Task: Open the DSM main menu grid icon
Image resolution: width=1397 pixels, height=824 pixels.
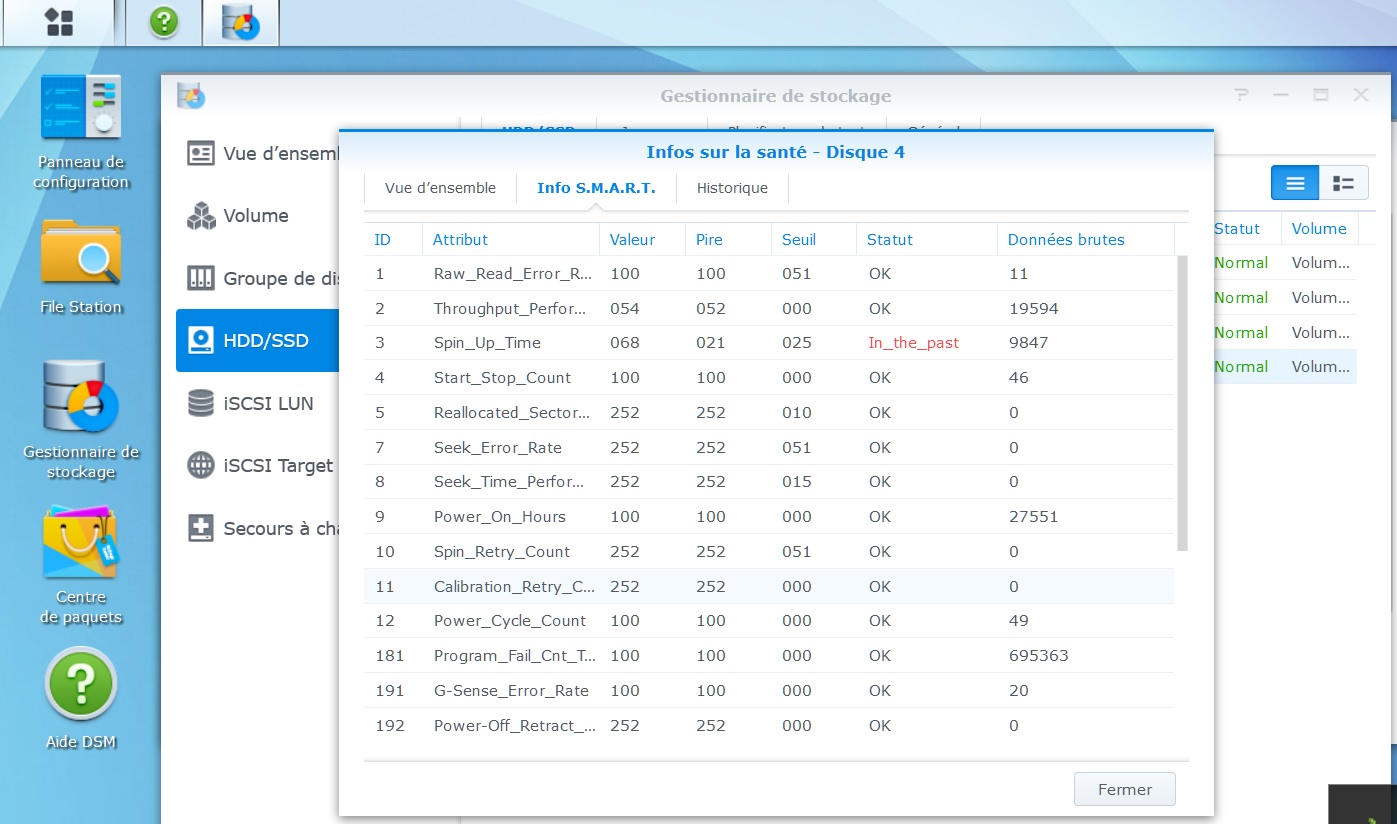Action: (x=58, y=22)
